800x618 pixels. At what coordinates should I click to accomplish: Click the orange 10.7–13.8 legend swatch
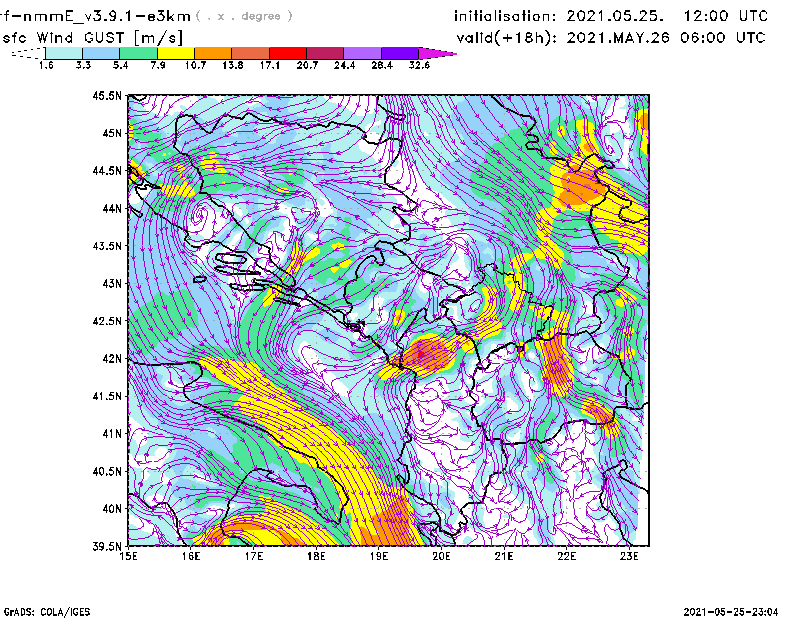(213, 53)
